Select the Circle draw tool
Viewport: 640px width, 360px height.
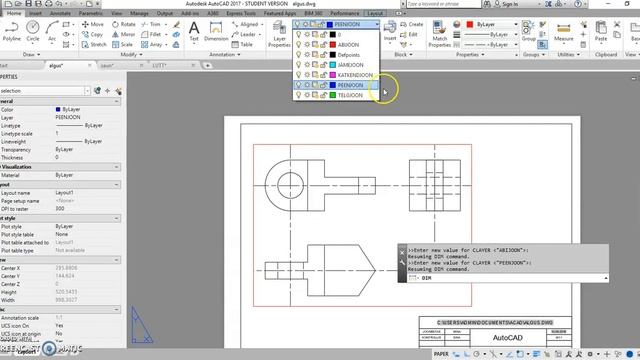click(33, 31)
